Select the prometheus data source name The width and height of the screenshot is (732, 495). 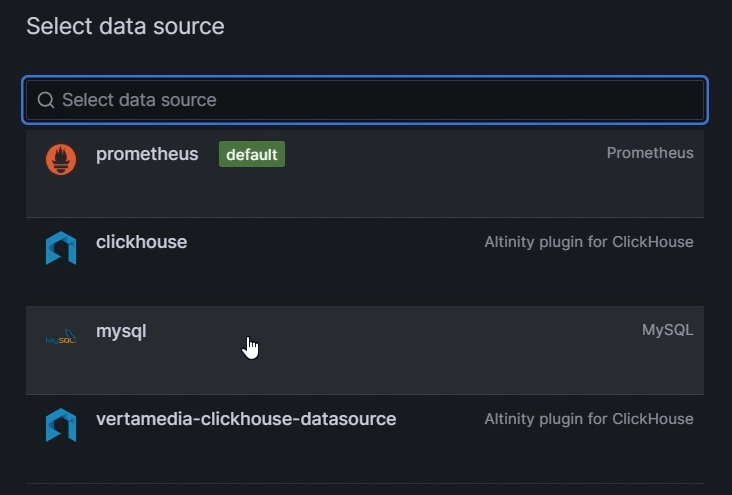pyautogui.click(x=147, y=154)
